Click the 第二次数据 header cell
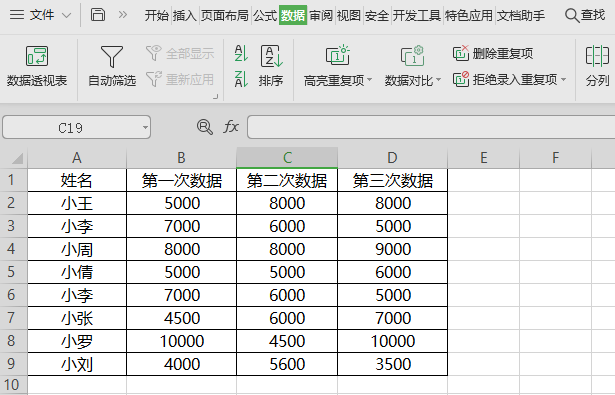The width and height of the screenshot is (615, 395). click(287, 180)
